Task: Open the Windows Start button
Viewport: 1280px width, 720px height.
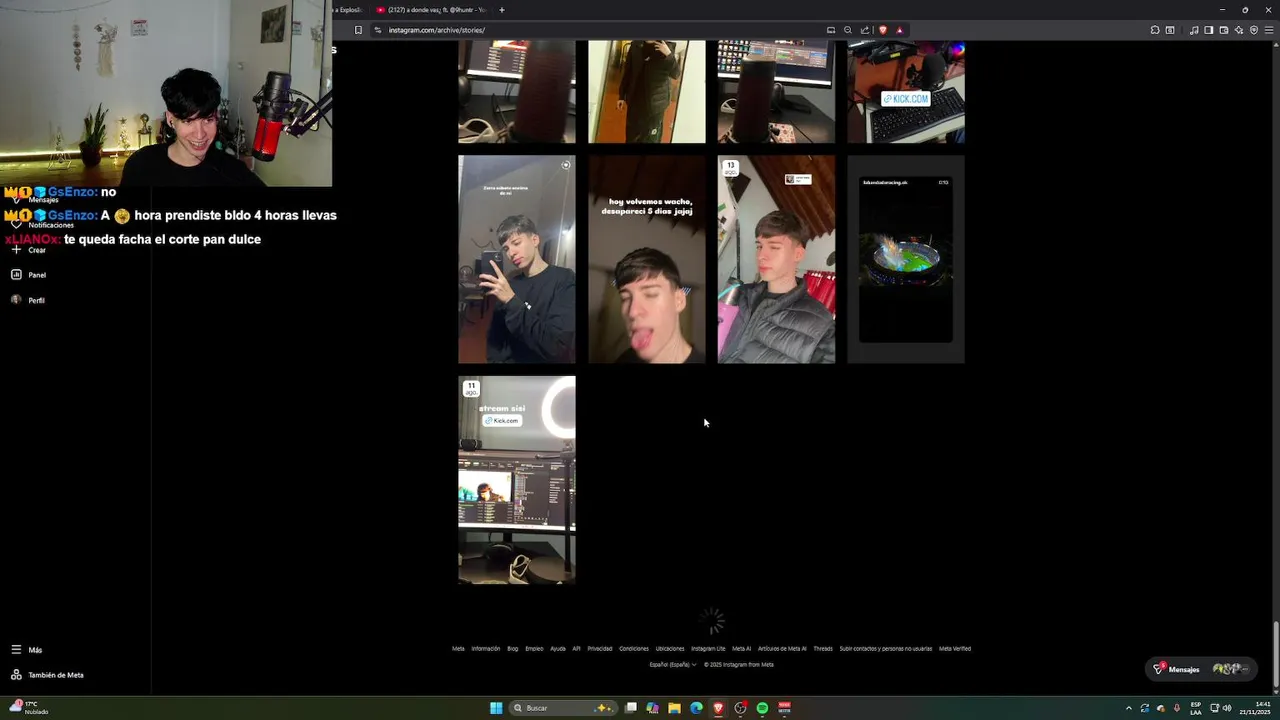Action: click(x=496, y=708)
